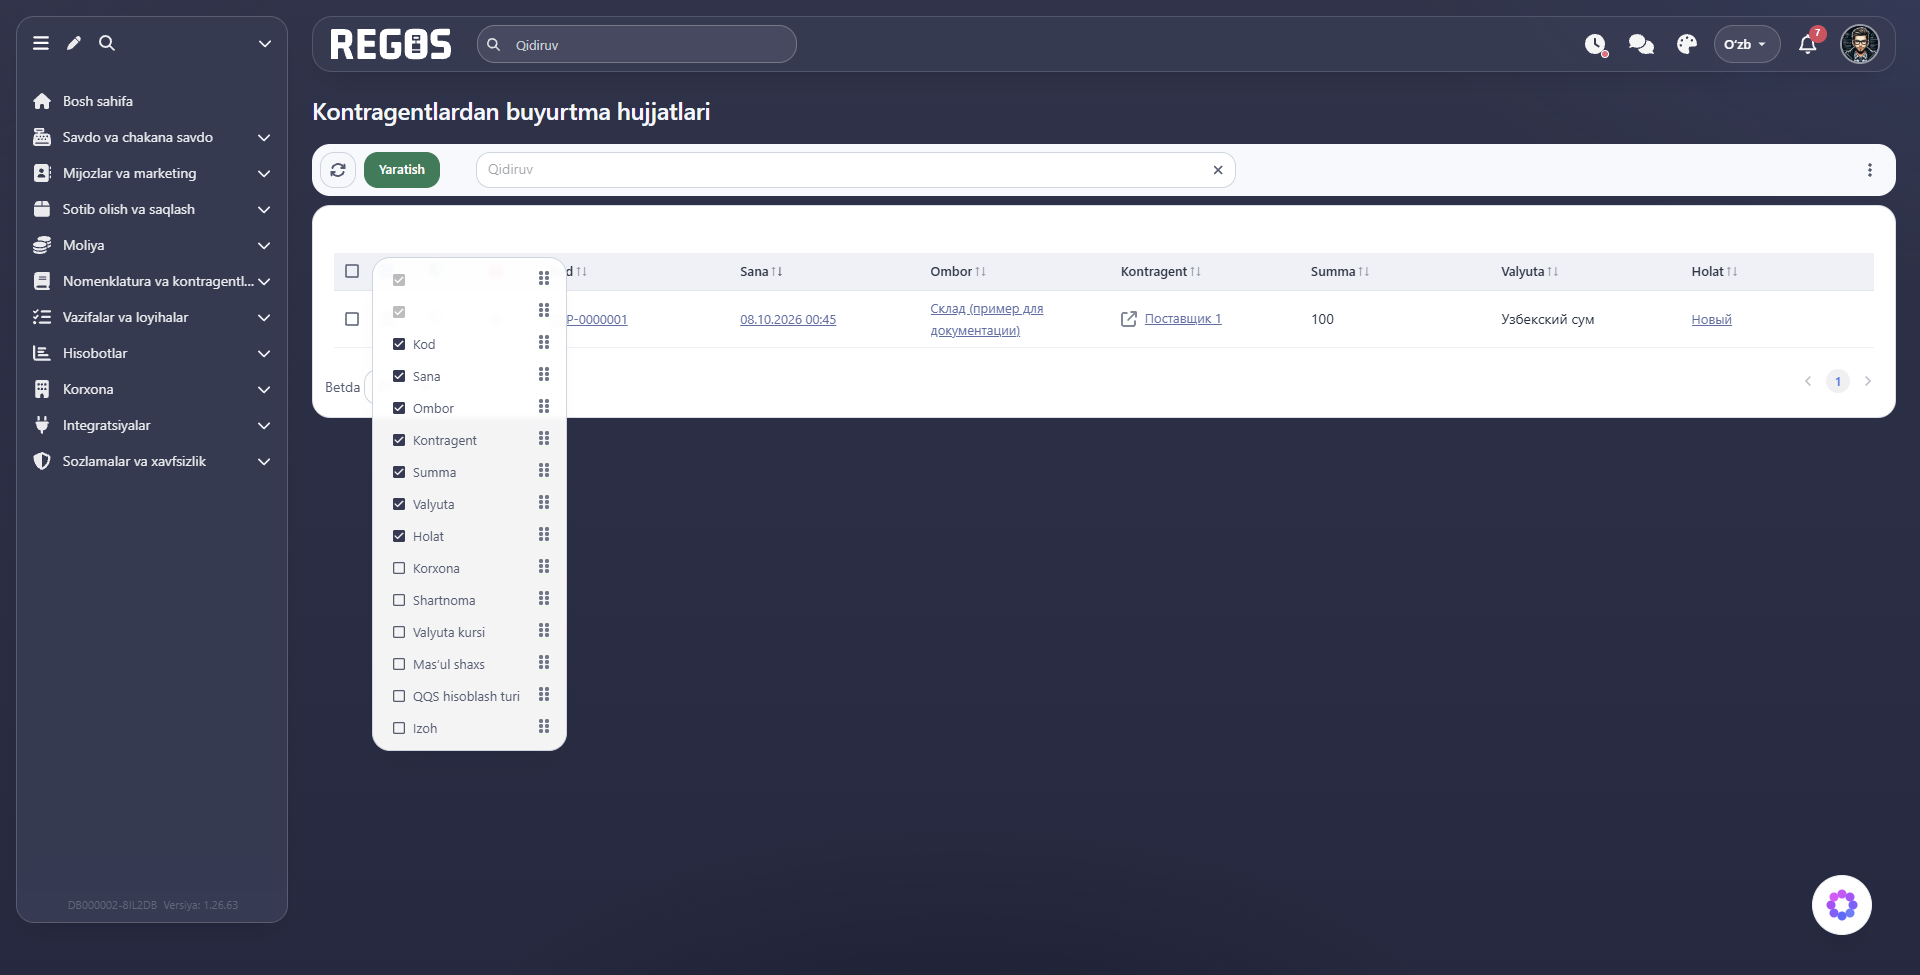Open Sozlamalar va xavfsizlik menu item
This screenshot has height=975, width=1920.
coord(152,461)
